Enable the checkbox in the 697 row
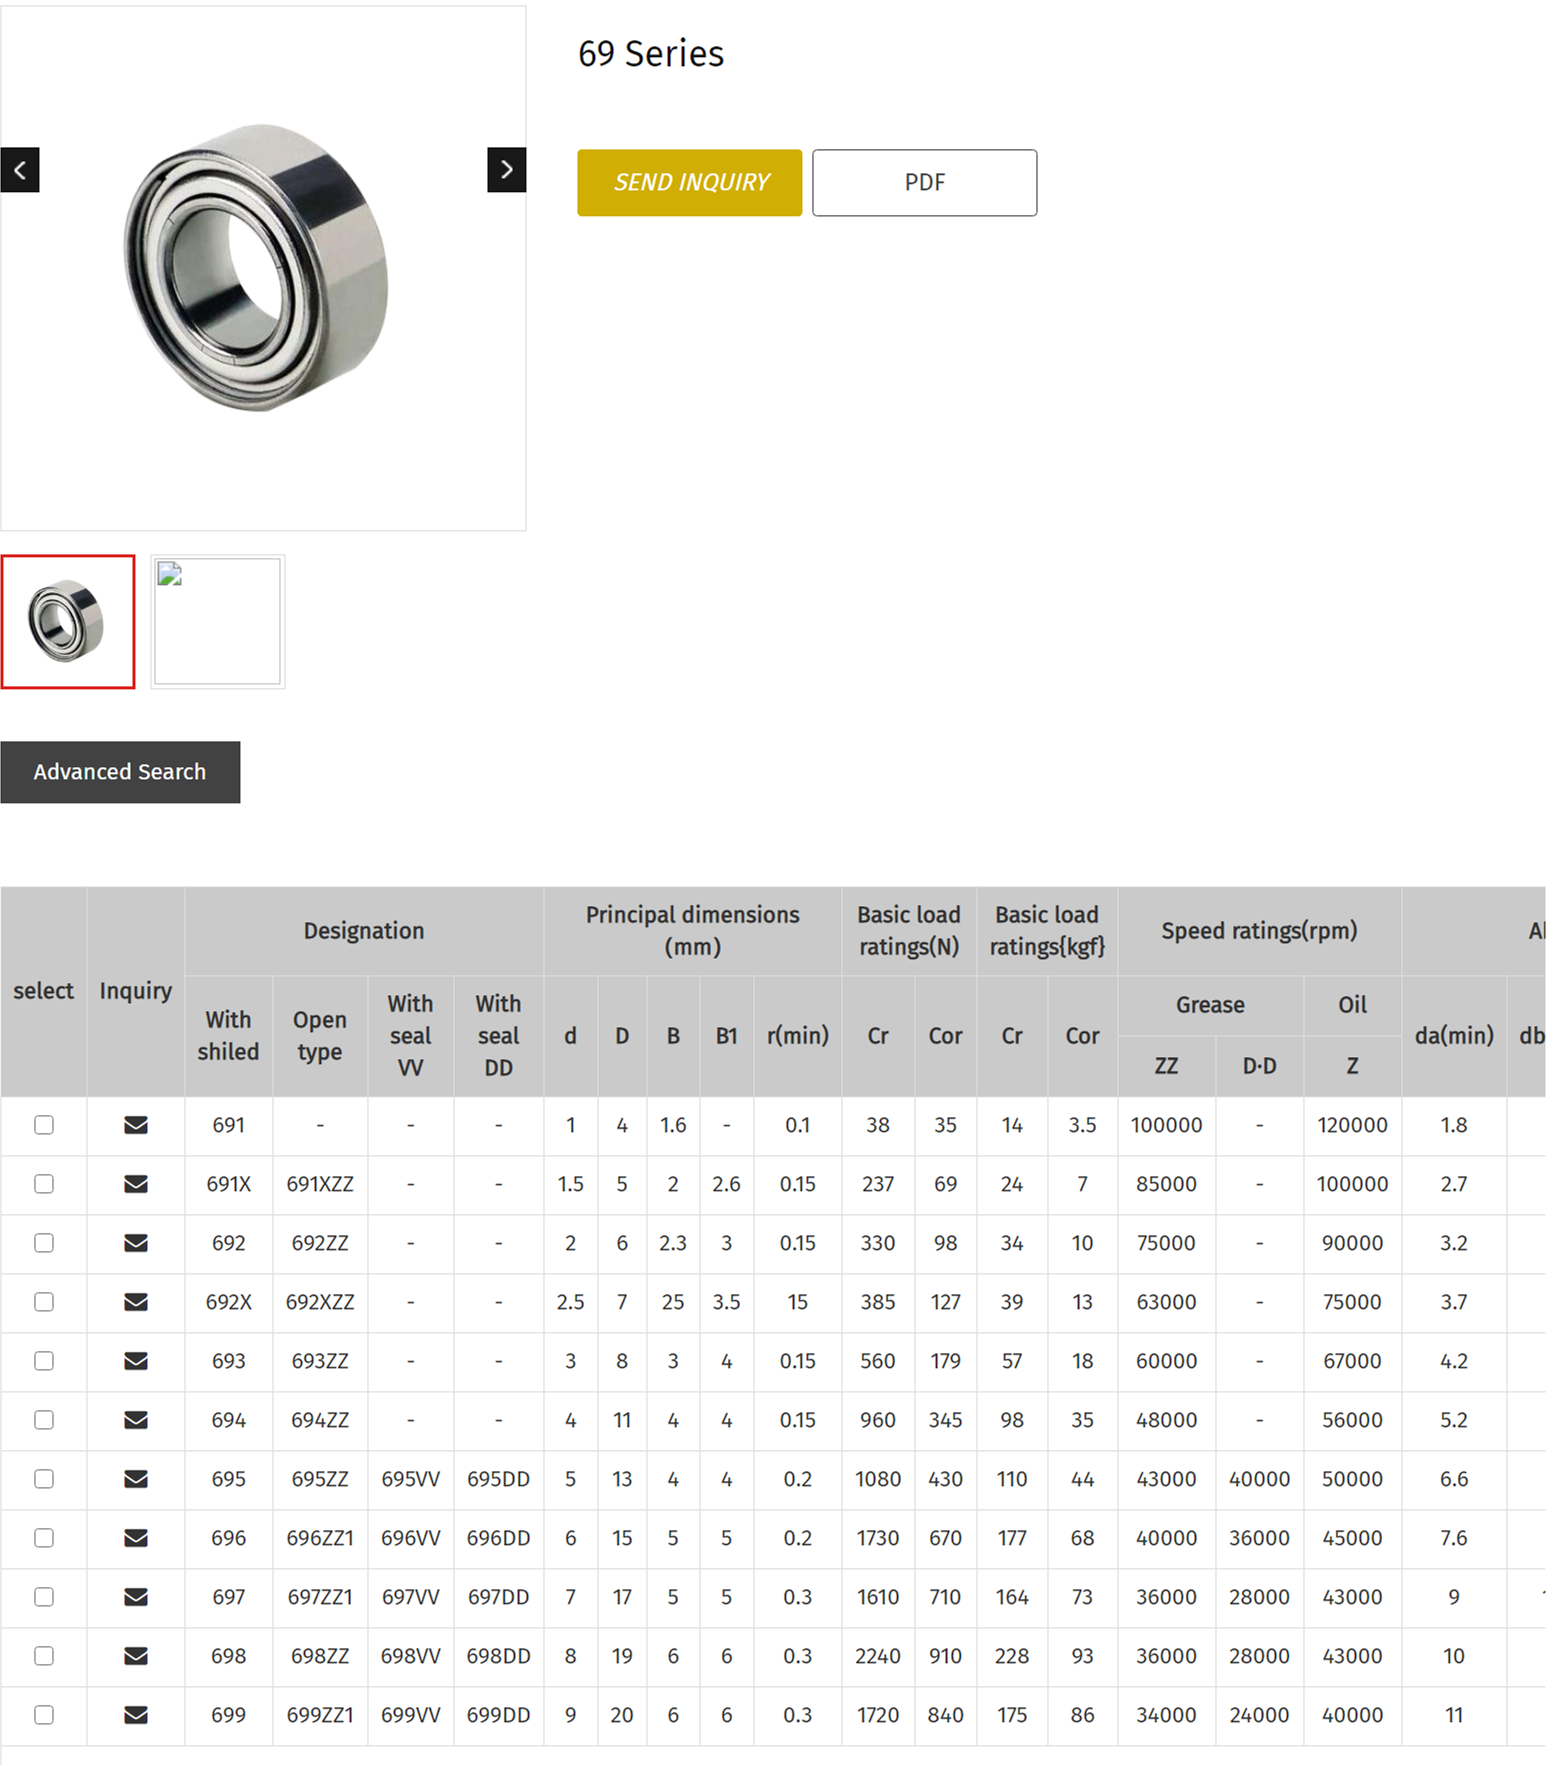This screenshot has height=1765, width=1547. (x=44, y=1597)
